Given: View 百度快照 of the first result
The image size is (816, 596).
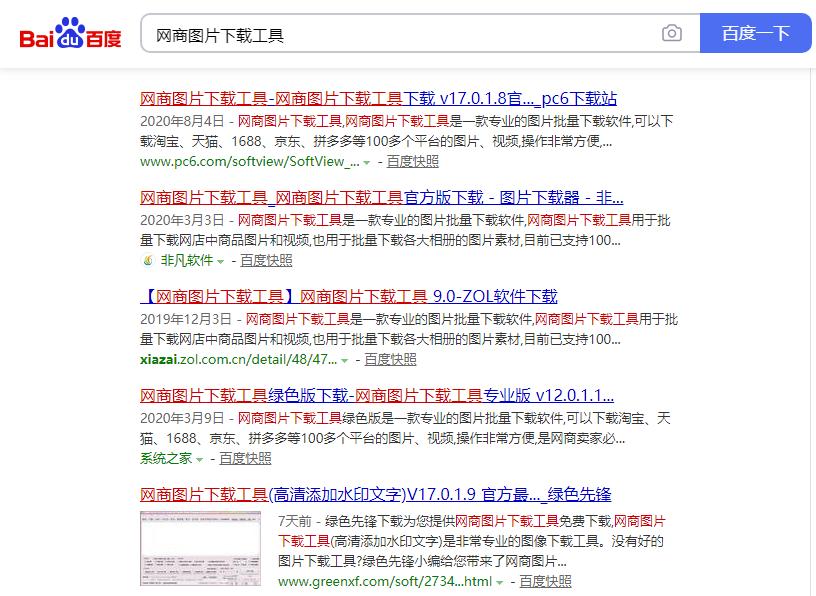Looking at the screenshot, I should pyautogui.click(x=410, y=161).
